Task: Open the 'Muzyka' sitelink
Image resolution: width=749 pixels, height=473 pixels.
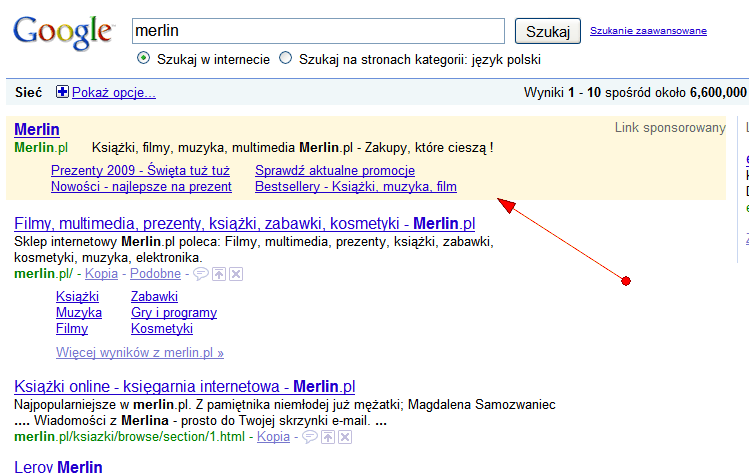Action: coord(79,313)
